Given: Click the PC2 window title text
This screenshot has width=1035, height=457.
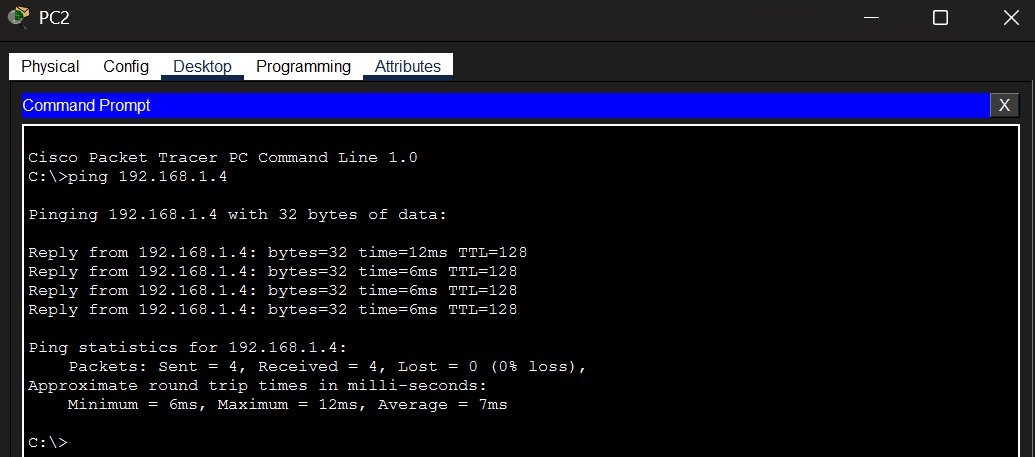Looking at the screenshot, I should point(54,18).
